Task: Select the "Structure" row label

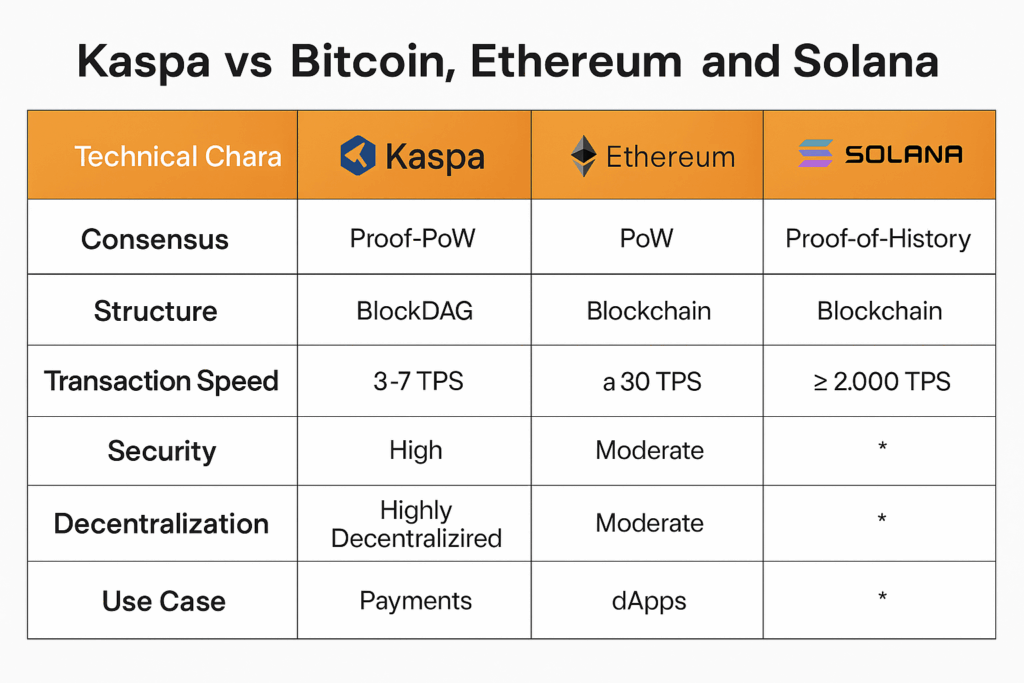Action: point(155,311)
